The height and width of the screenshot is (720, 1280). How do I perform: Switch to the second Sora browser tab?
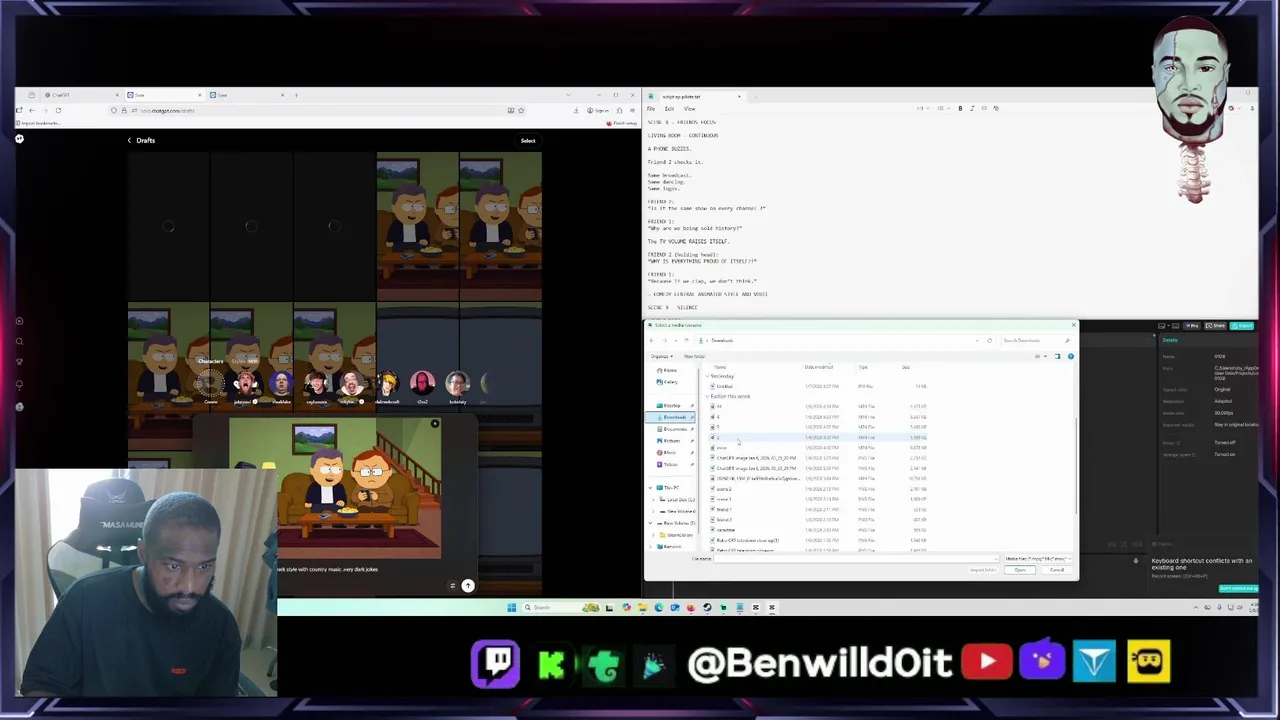point(245,95)
